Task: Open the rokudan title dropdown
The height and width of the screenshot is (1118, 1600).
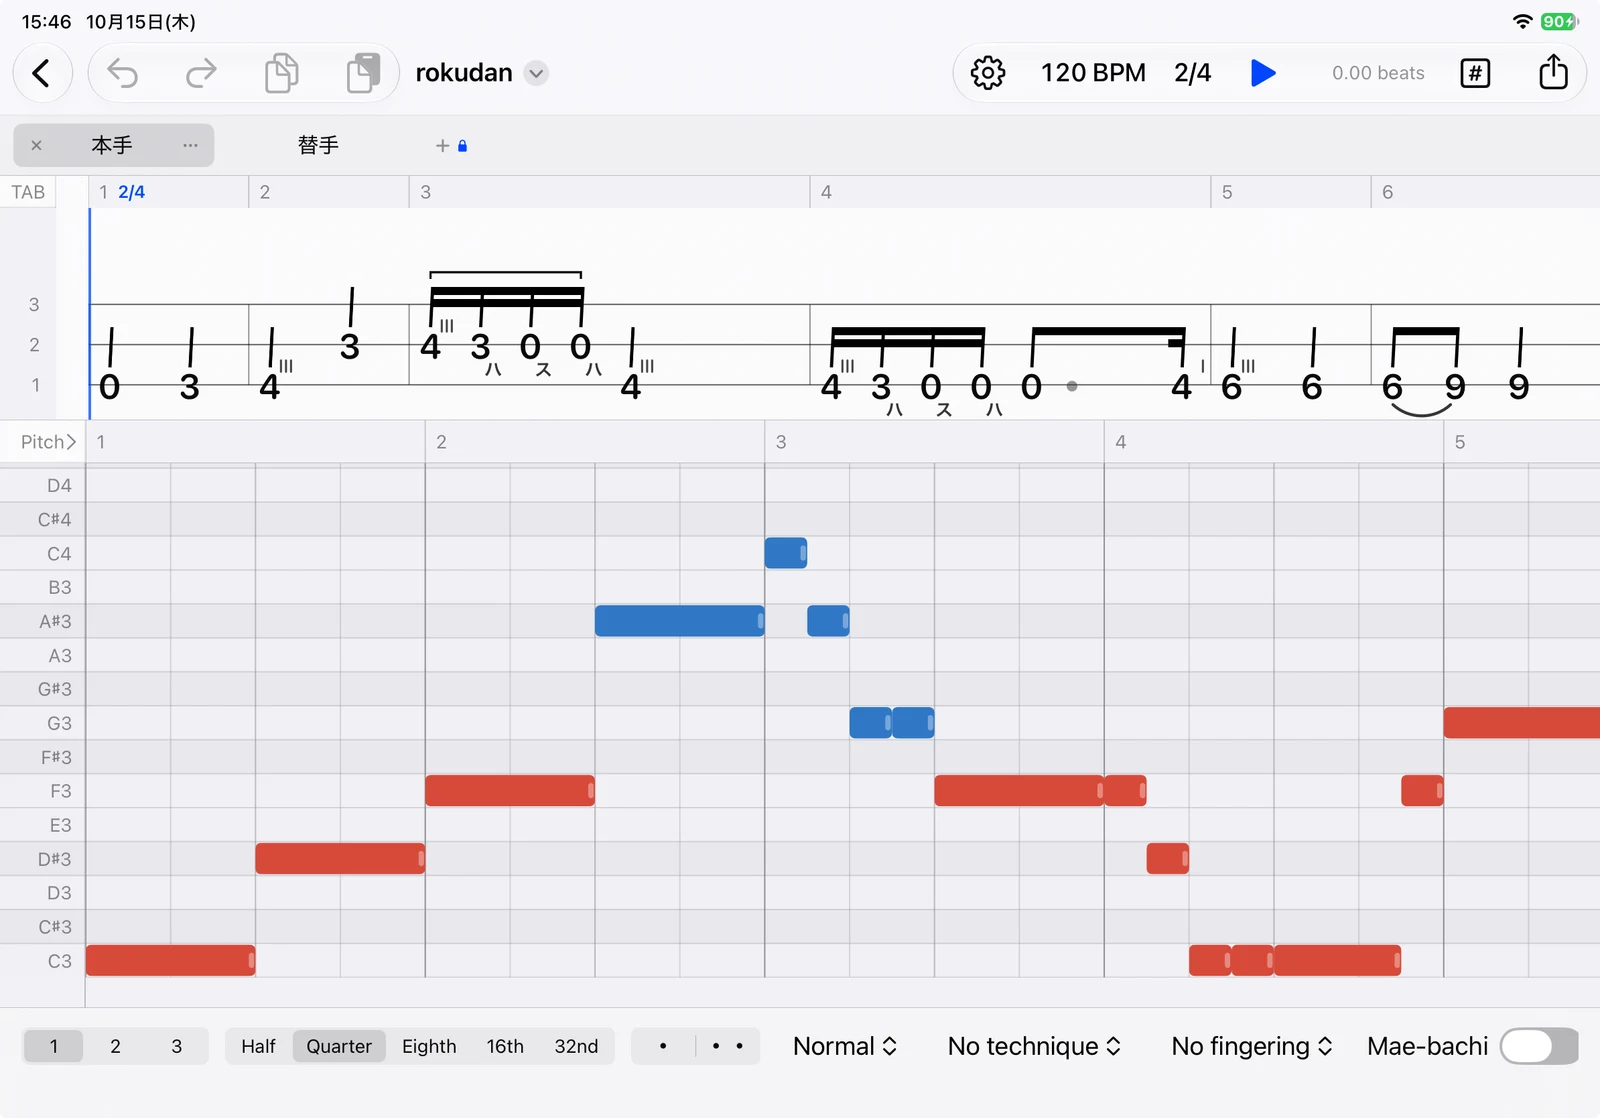Action: pos(537,73)
